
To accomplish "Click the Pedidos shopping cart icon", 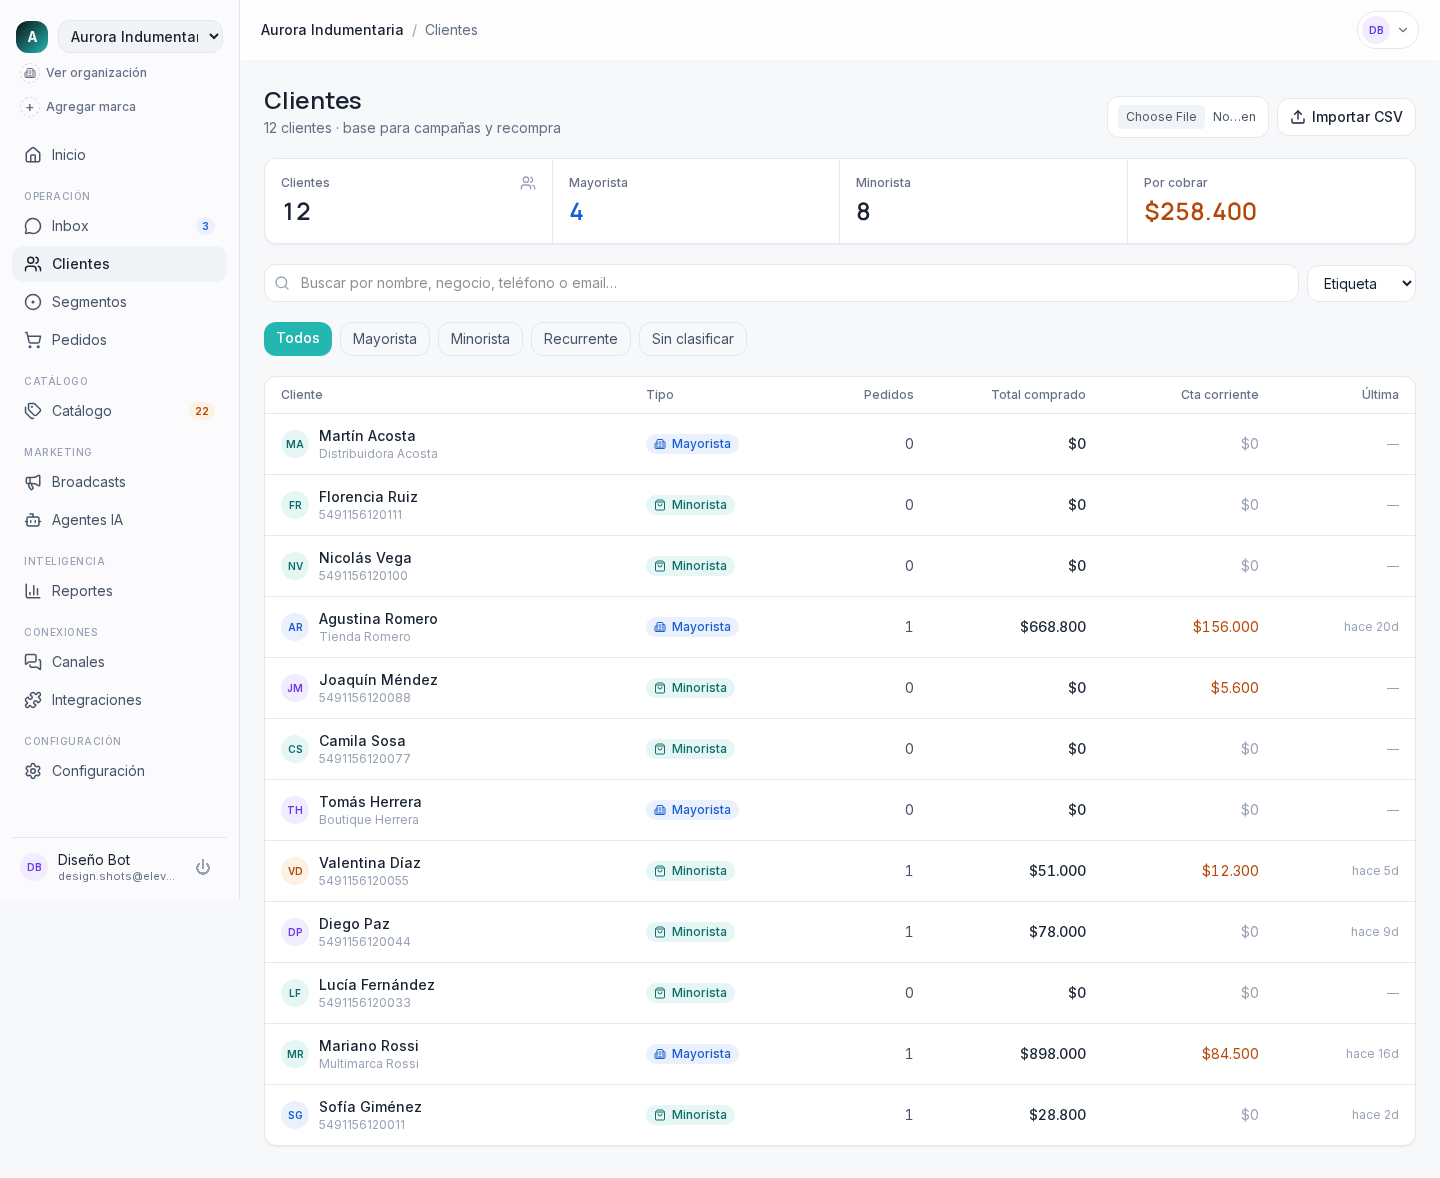I will pyautogui.click(x=33, y=340).
